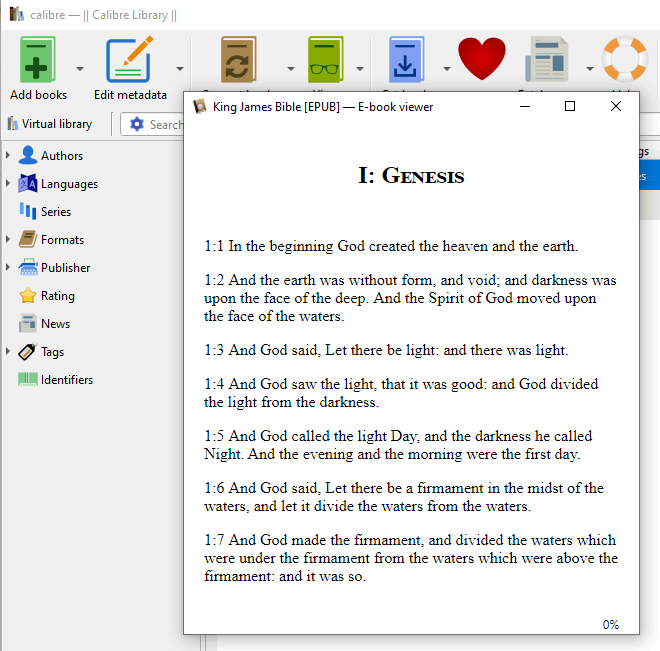Open the Edit metadata dropdown arrow
Viewport: 660px width, 651px height.
click(x=180, y=68)
